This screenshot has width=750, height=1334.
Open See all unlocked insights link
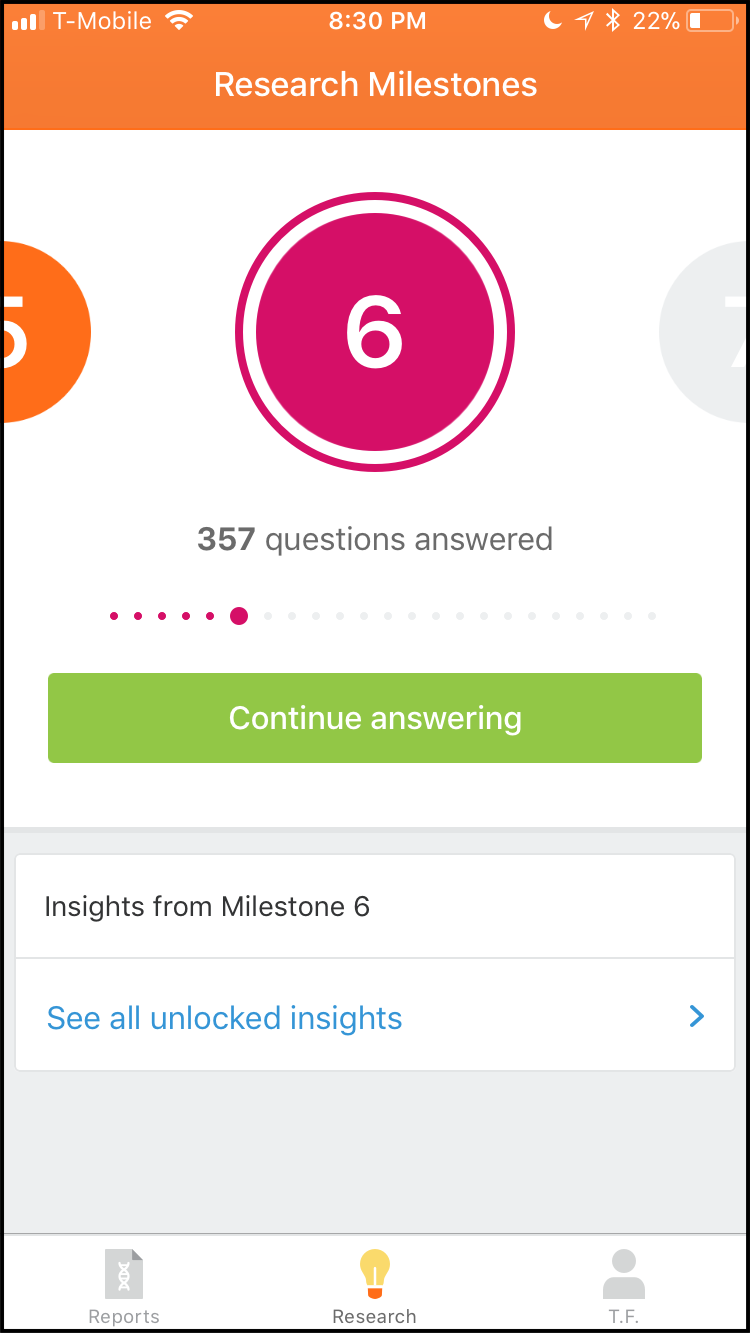coord(225,1018)
